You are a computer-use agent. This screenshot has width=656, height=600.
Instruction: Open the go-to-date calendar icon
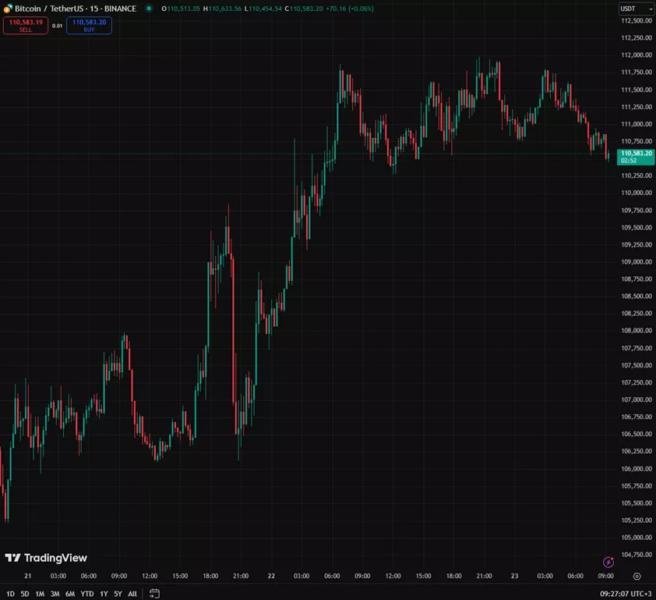tap(154, 593)
